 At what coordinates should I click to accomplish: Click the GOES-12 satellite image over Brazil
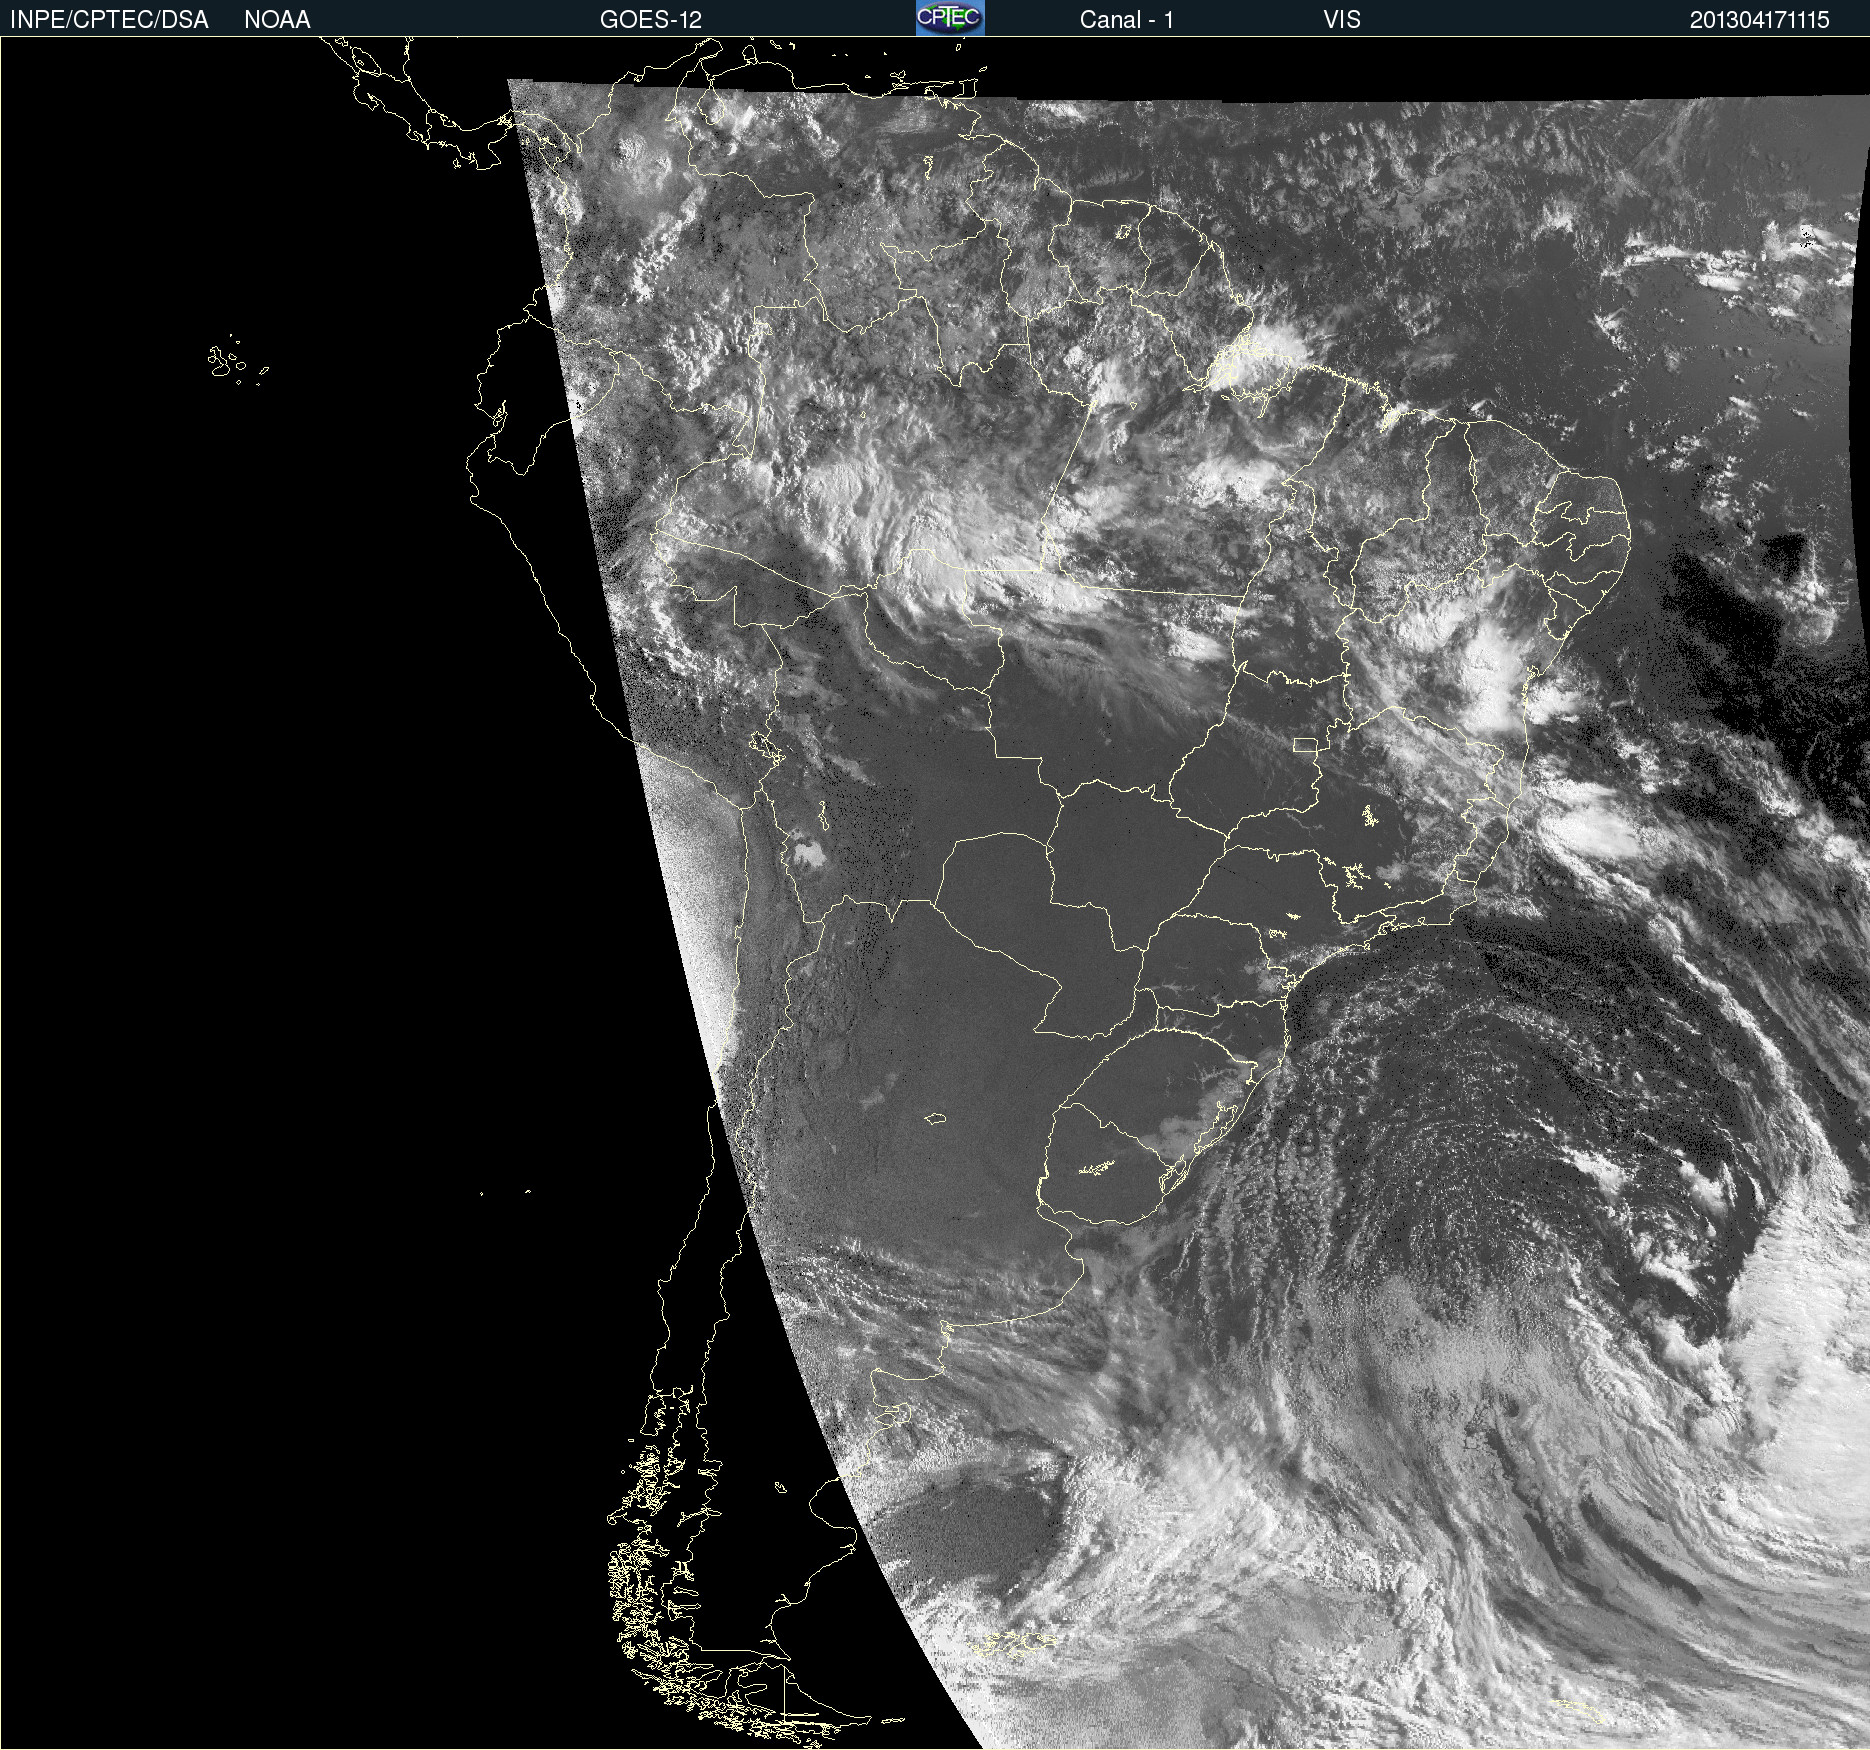[935, 893]
